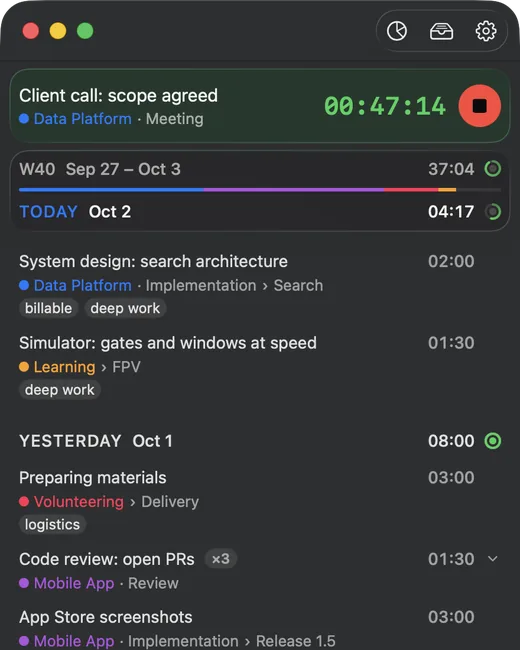Click the running time 00:47:14
This screenshot has height=650, width=520.
[385, 106]
